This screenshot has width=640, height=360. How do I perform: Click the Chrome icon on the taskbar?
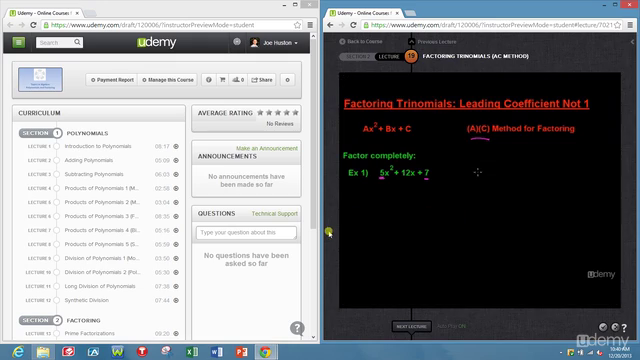pyautogui.click(x=265, y=351)
